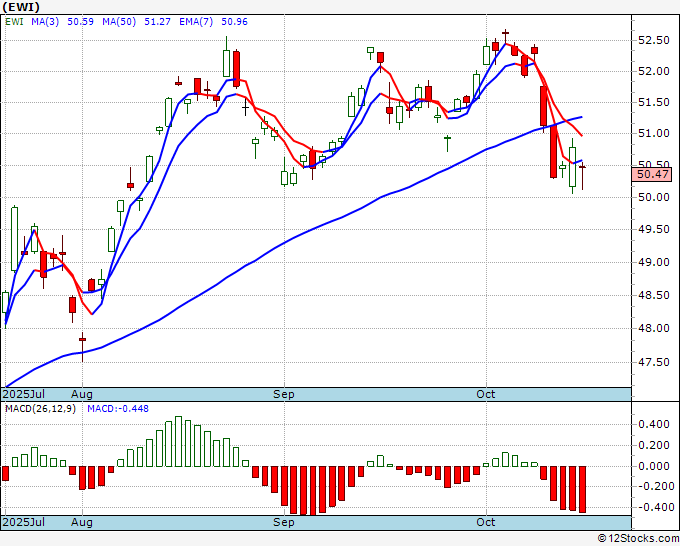Click Oct on the price chart date axis
This screenshot has width=680, height=546.
tap(486, 394)
